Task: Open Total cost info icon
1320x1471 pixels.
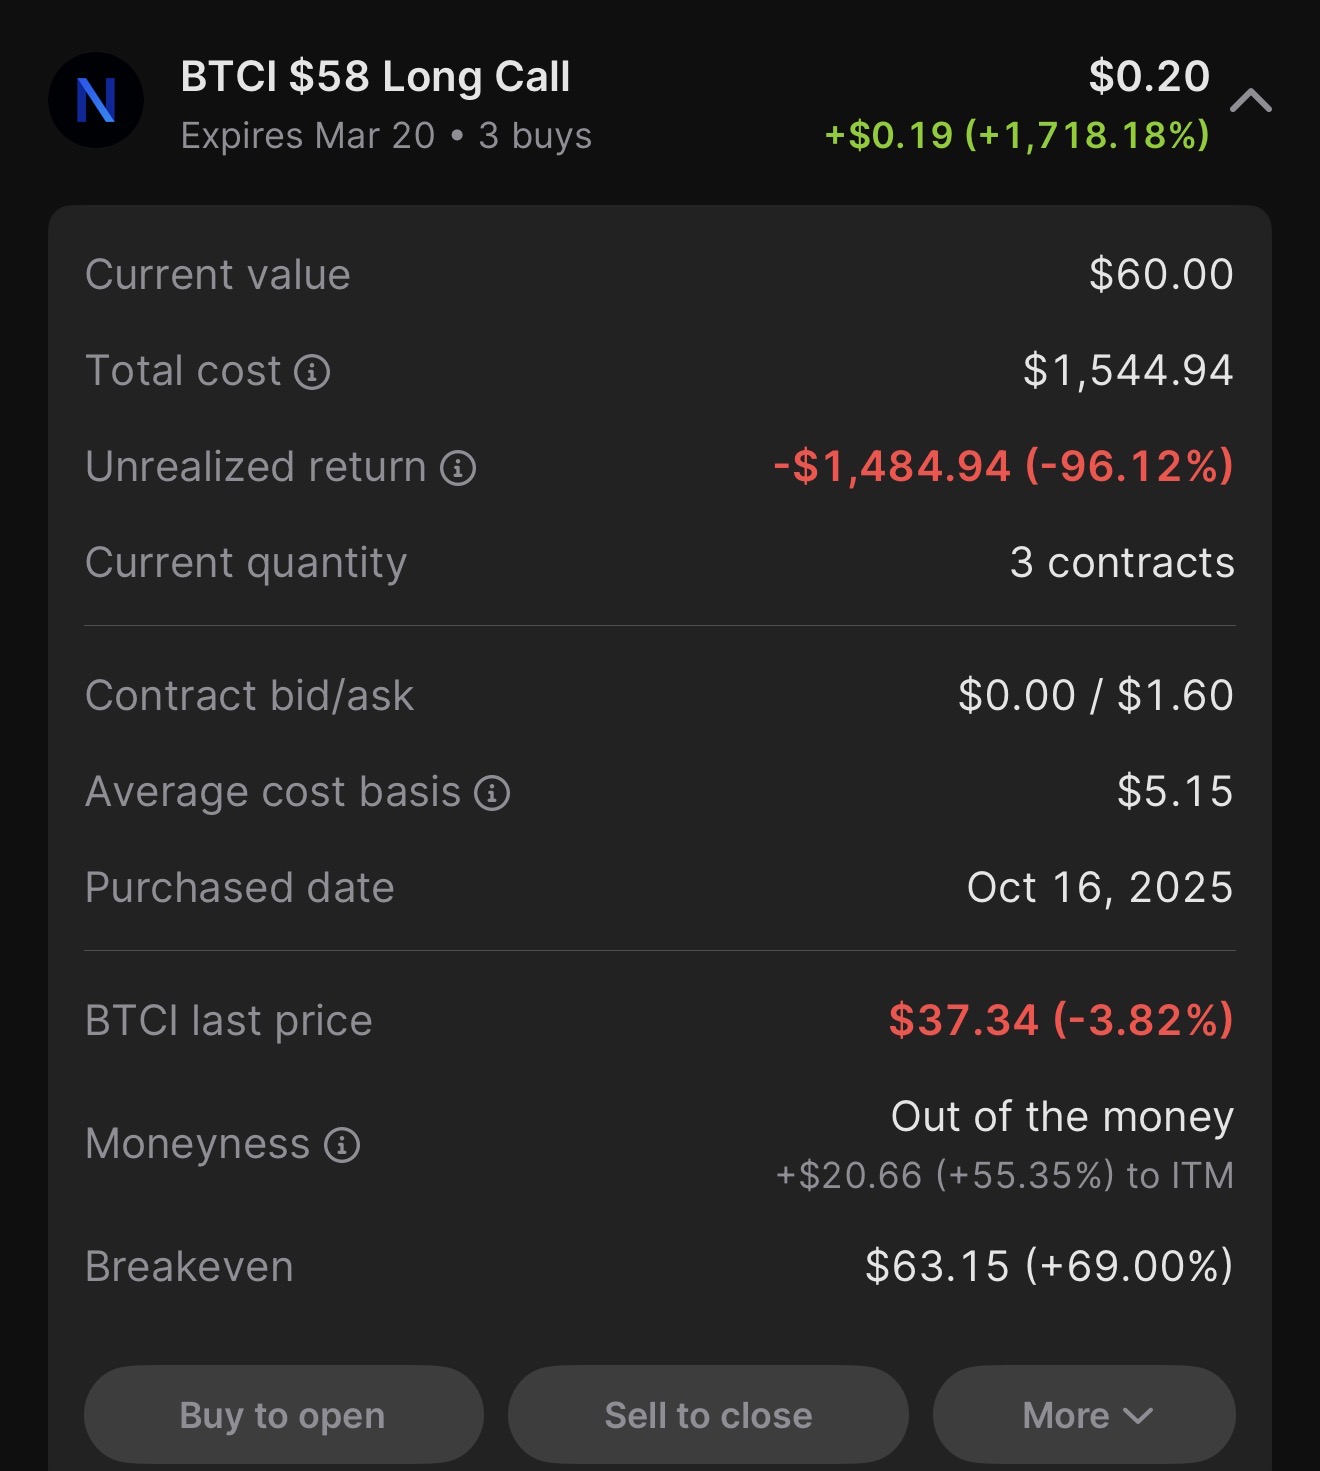Action: point(312,372)
